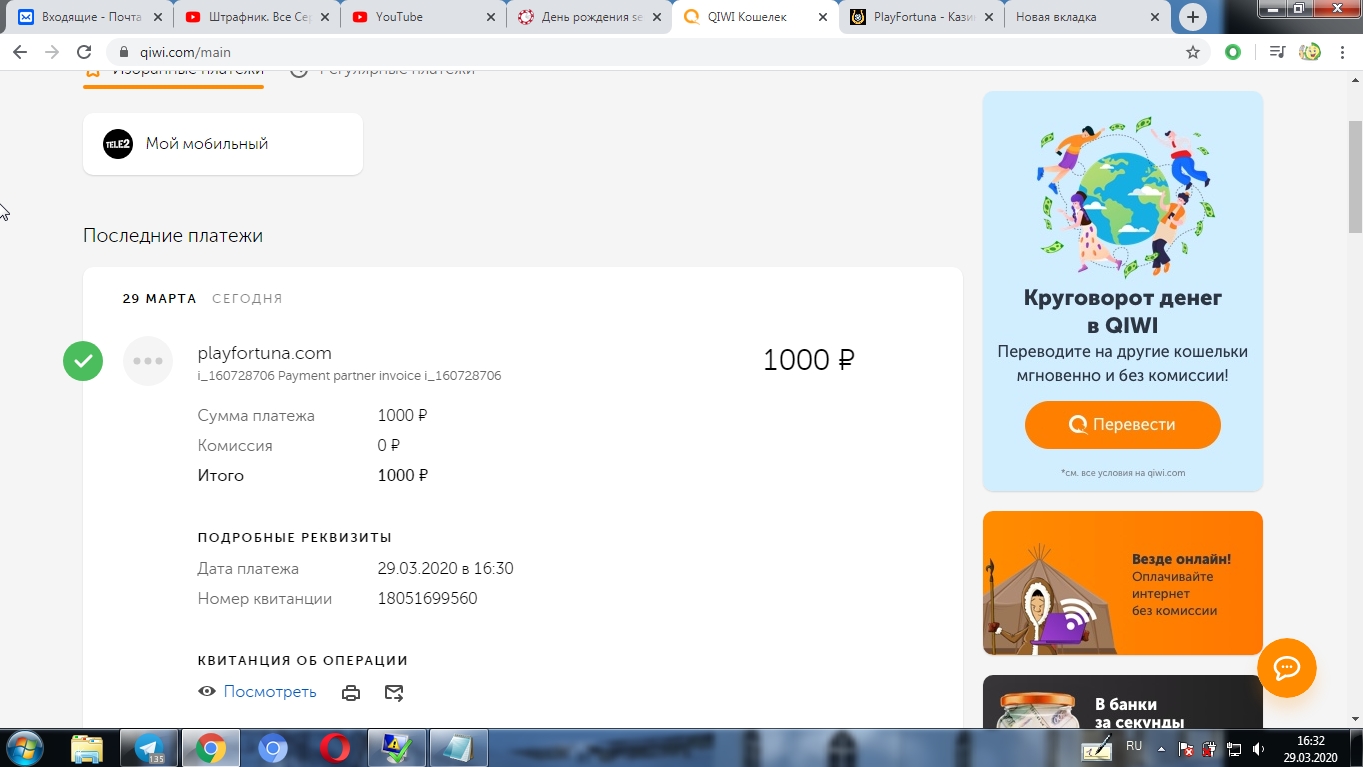Open File Explorer from the taskbar
1363x767 pixels.
(x=87, y=748)
